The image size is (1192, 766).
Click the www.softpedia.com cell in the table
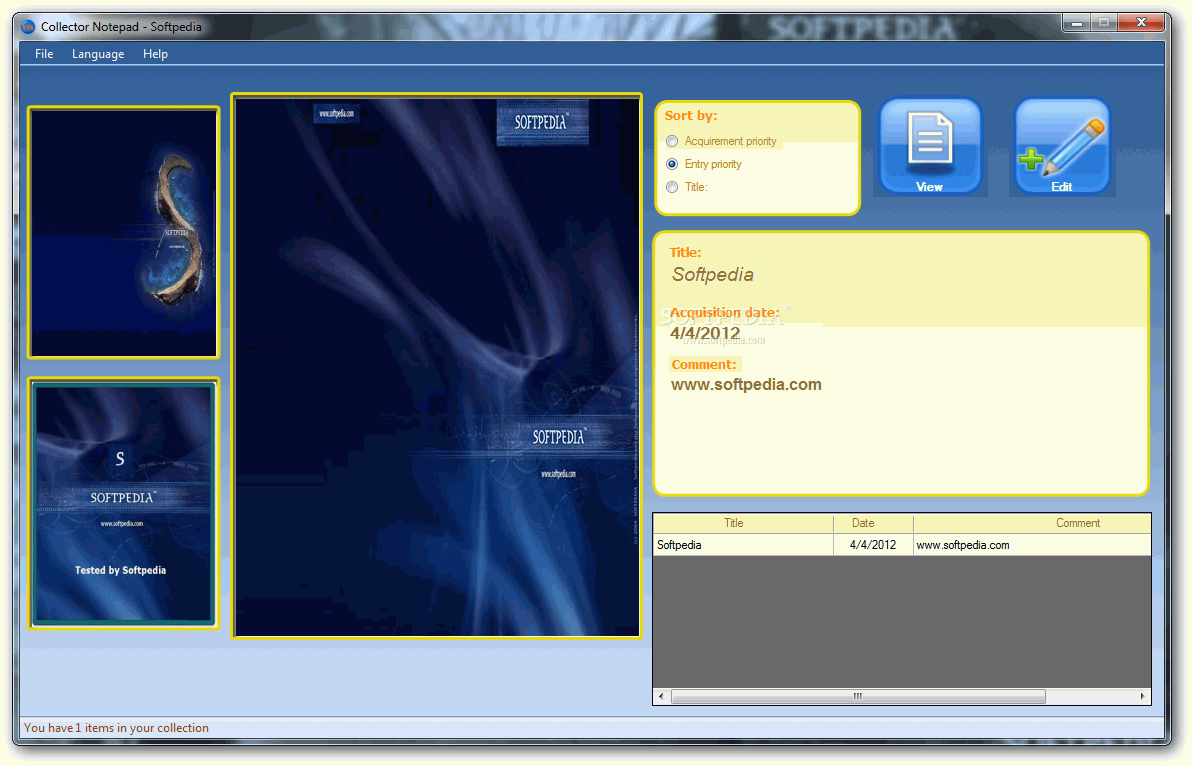point(1032,545)
